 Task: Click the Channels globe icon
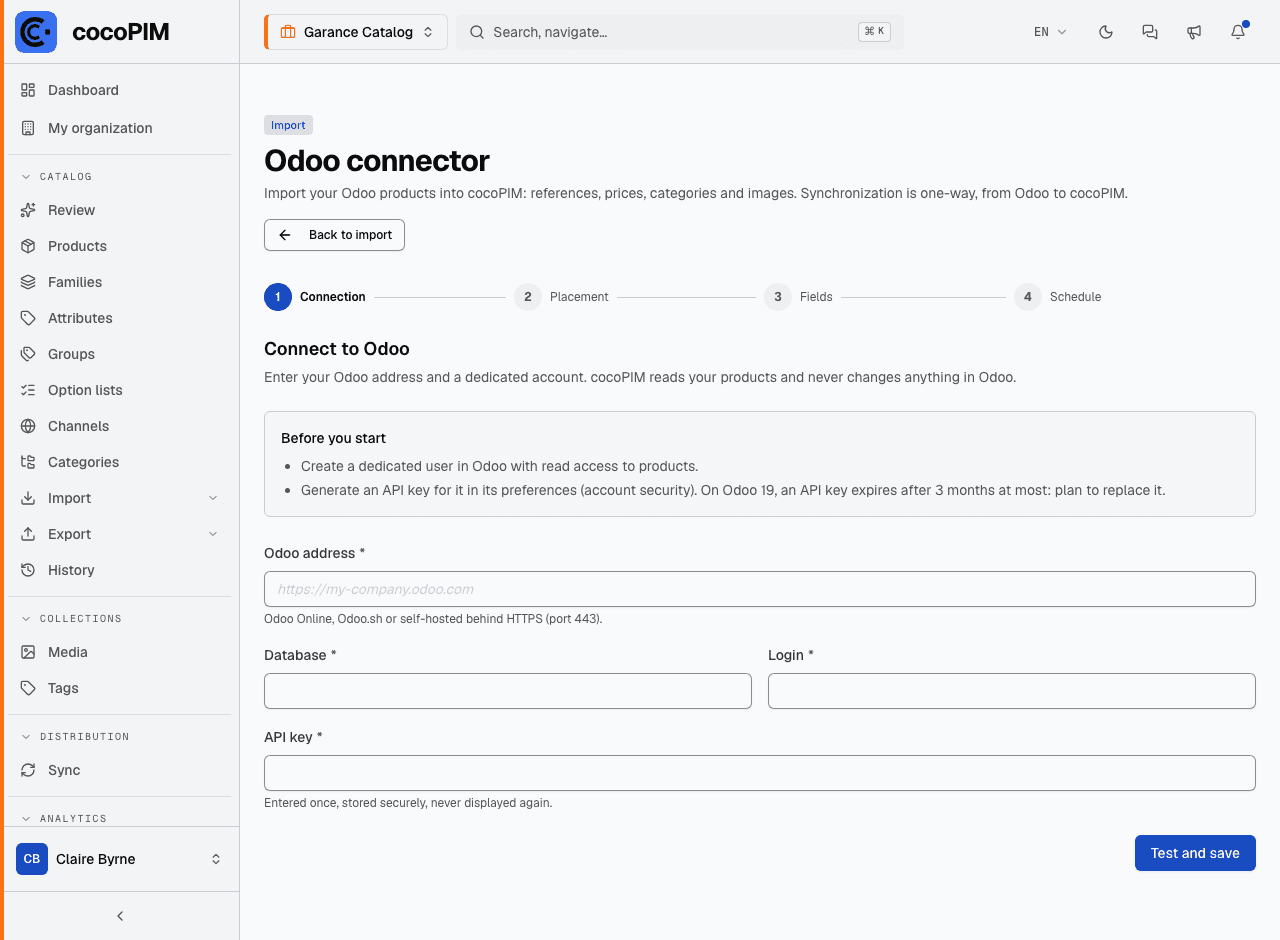[28, 426]
